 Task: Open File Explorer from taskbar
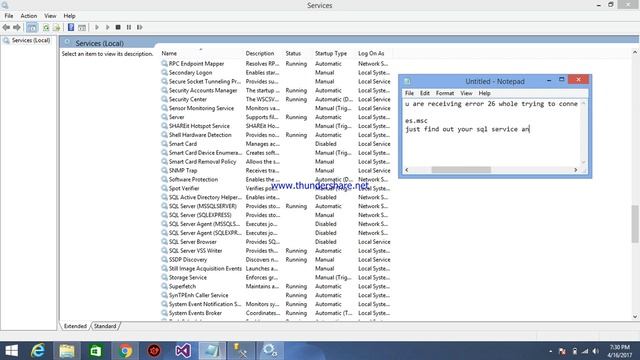click(67, 351)
